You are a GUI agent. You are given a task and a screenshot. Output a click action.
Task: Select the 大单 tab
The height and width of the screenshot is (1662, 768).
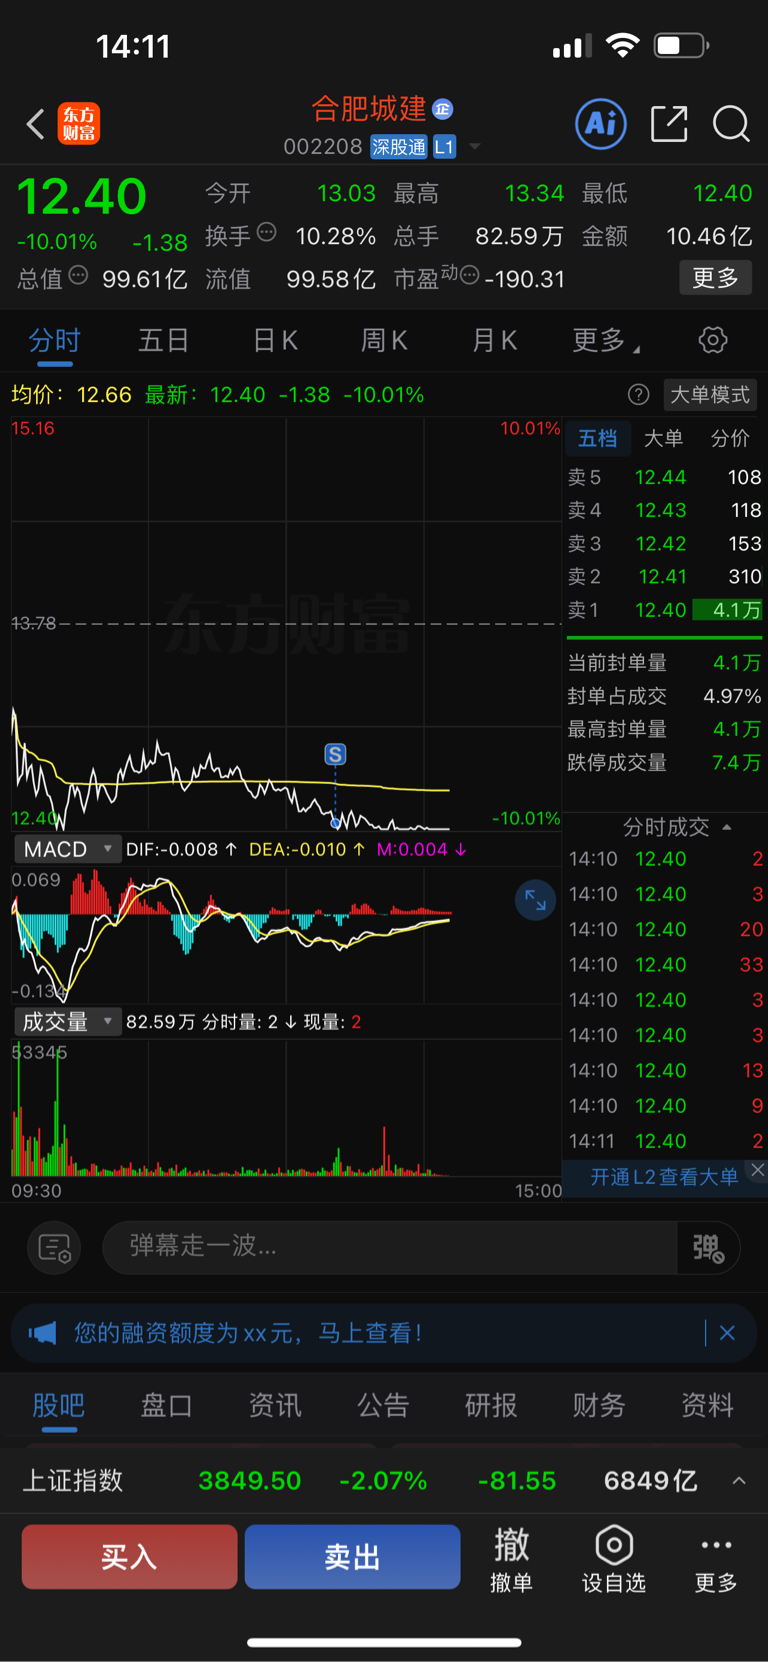pos(663,438)
